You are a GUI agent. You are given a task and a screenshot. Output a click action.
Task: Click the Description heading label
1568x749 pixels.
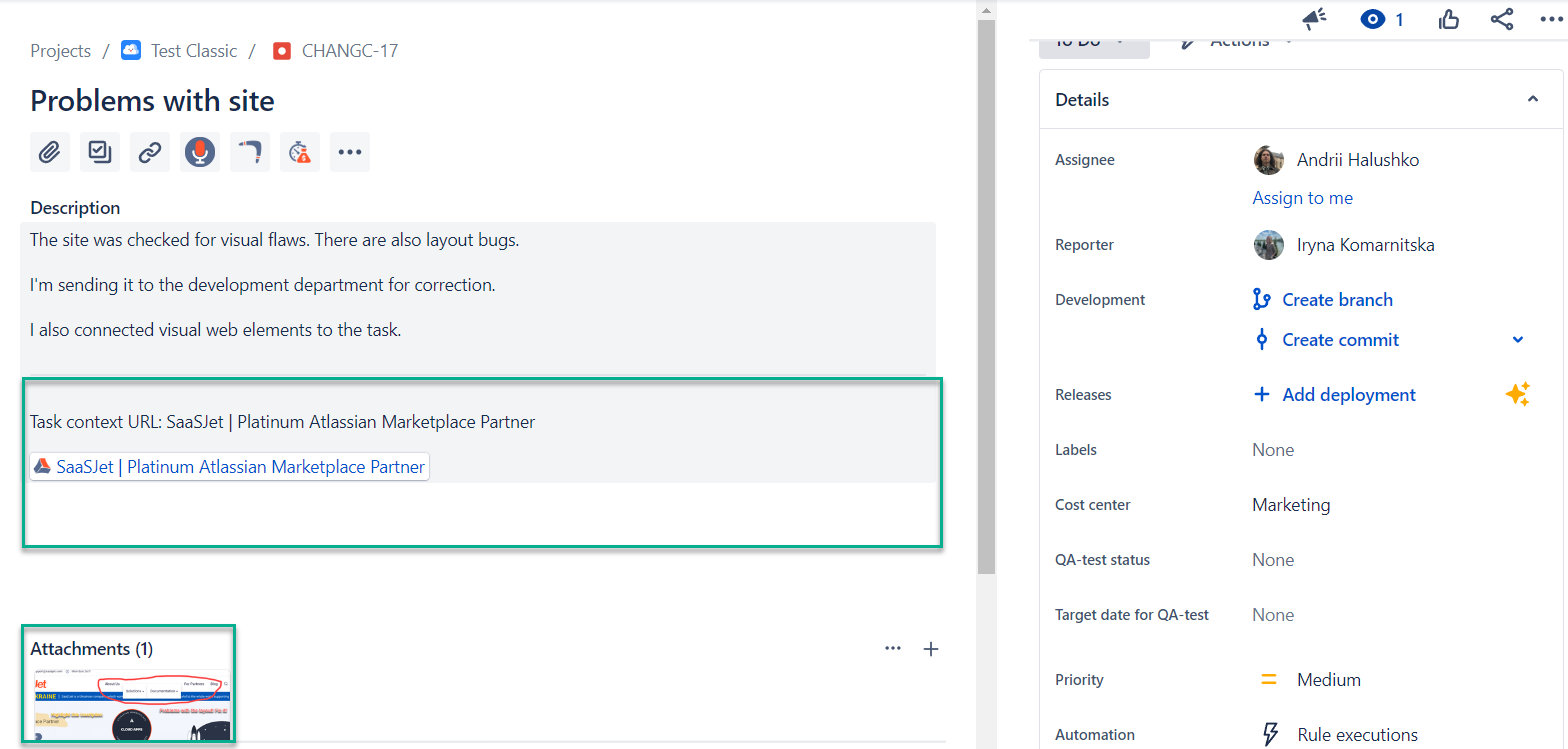tap(75, 208)
